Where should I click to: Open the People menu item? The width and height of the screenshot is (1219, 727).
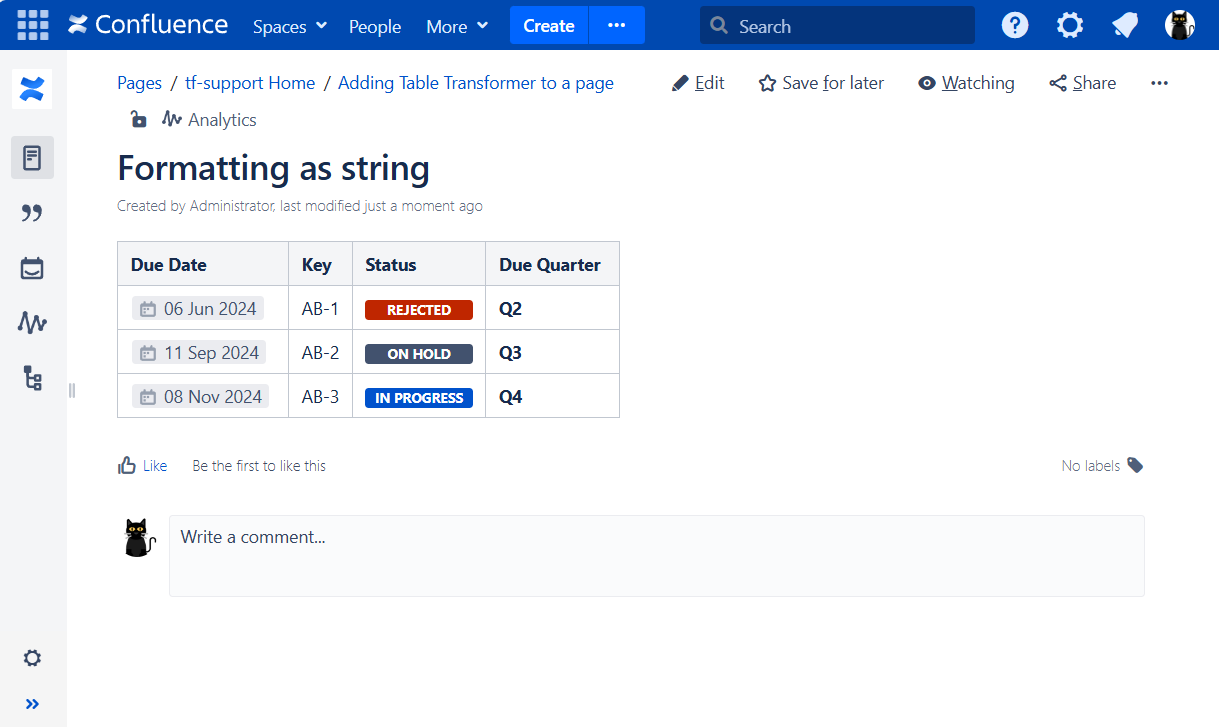pos(375,26)
